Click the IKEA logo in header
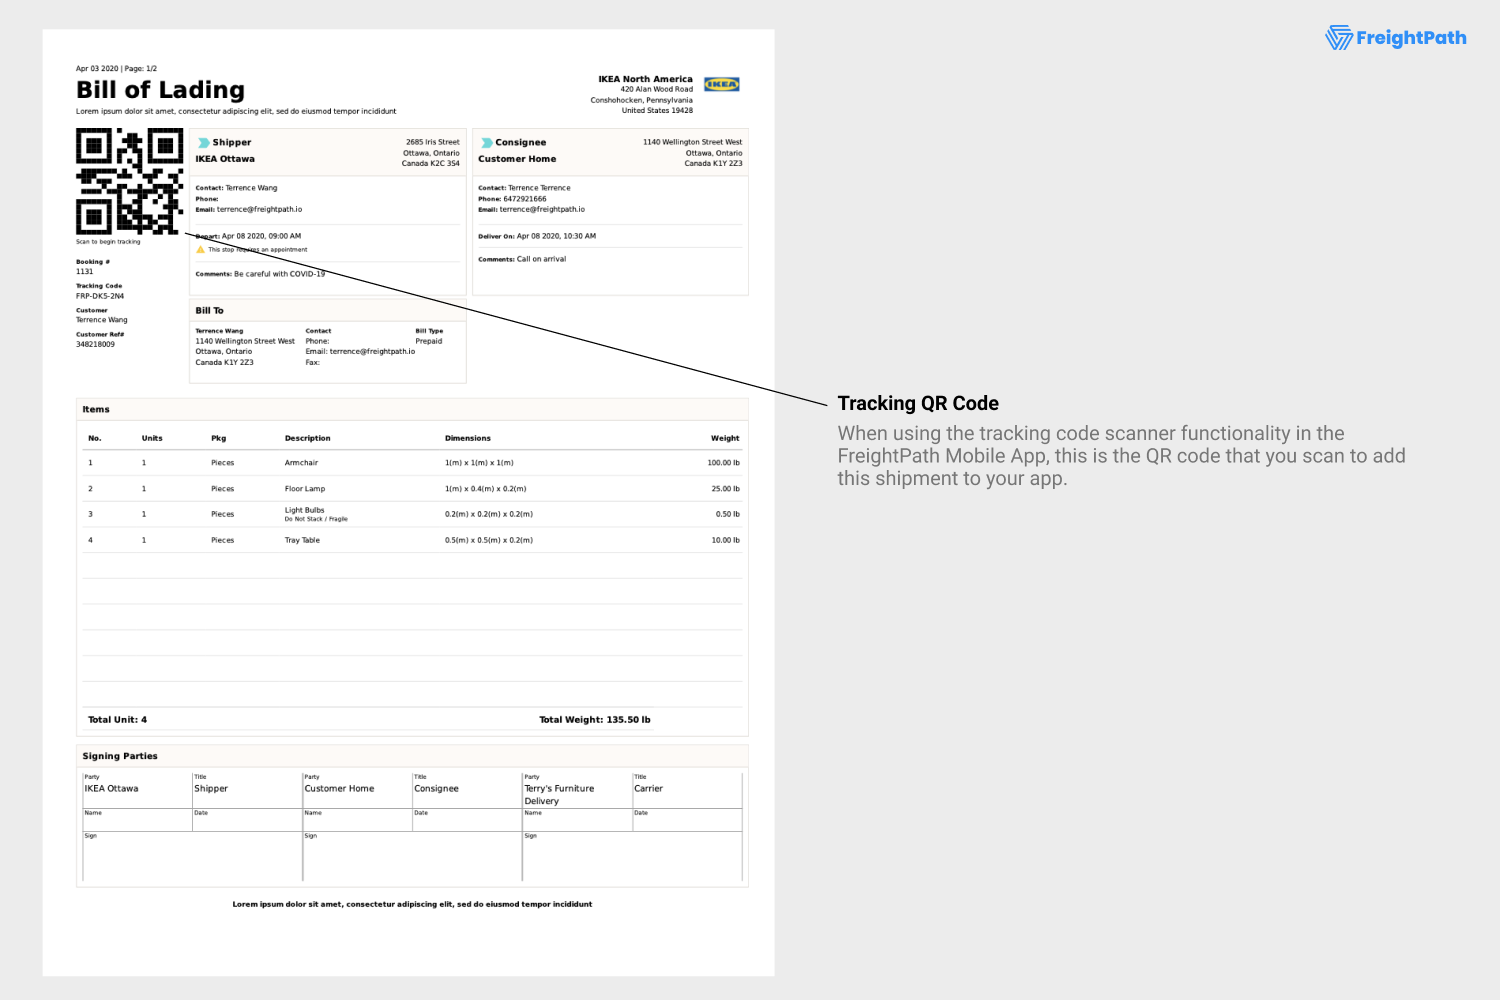 click(721, 84)
